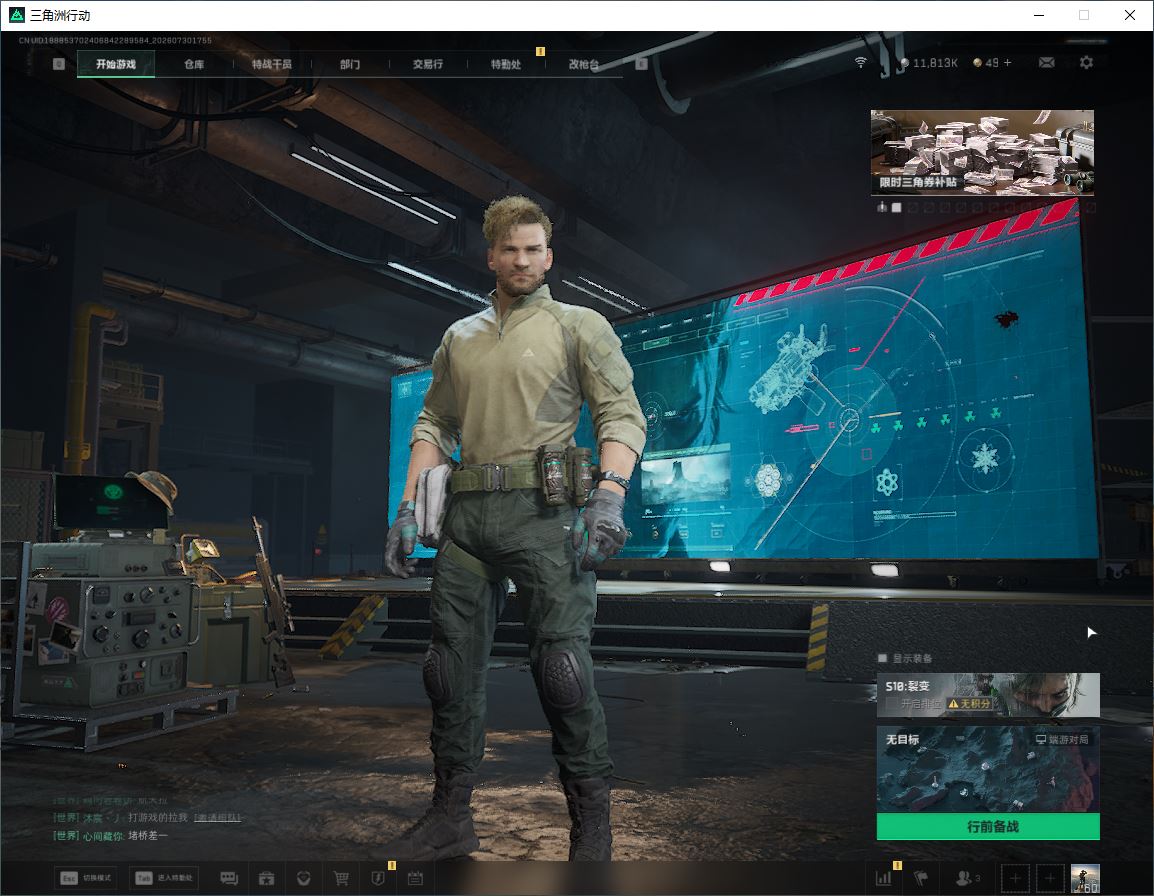Click the green 行前备战 button
Image resolution: width=1154 pixels, height=896 pixels.
(988, 827)
